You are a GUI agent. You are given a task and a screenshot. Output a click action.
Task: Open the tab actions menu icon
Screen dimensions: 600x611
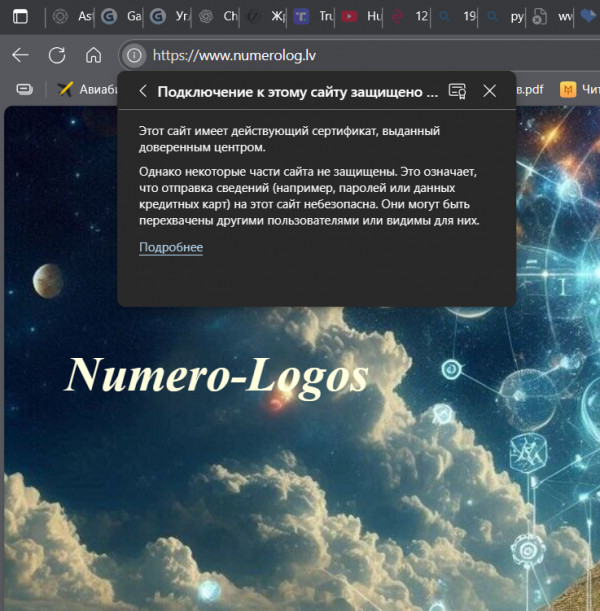coord(20,16)
